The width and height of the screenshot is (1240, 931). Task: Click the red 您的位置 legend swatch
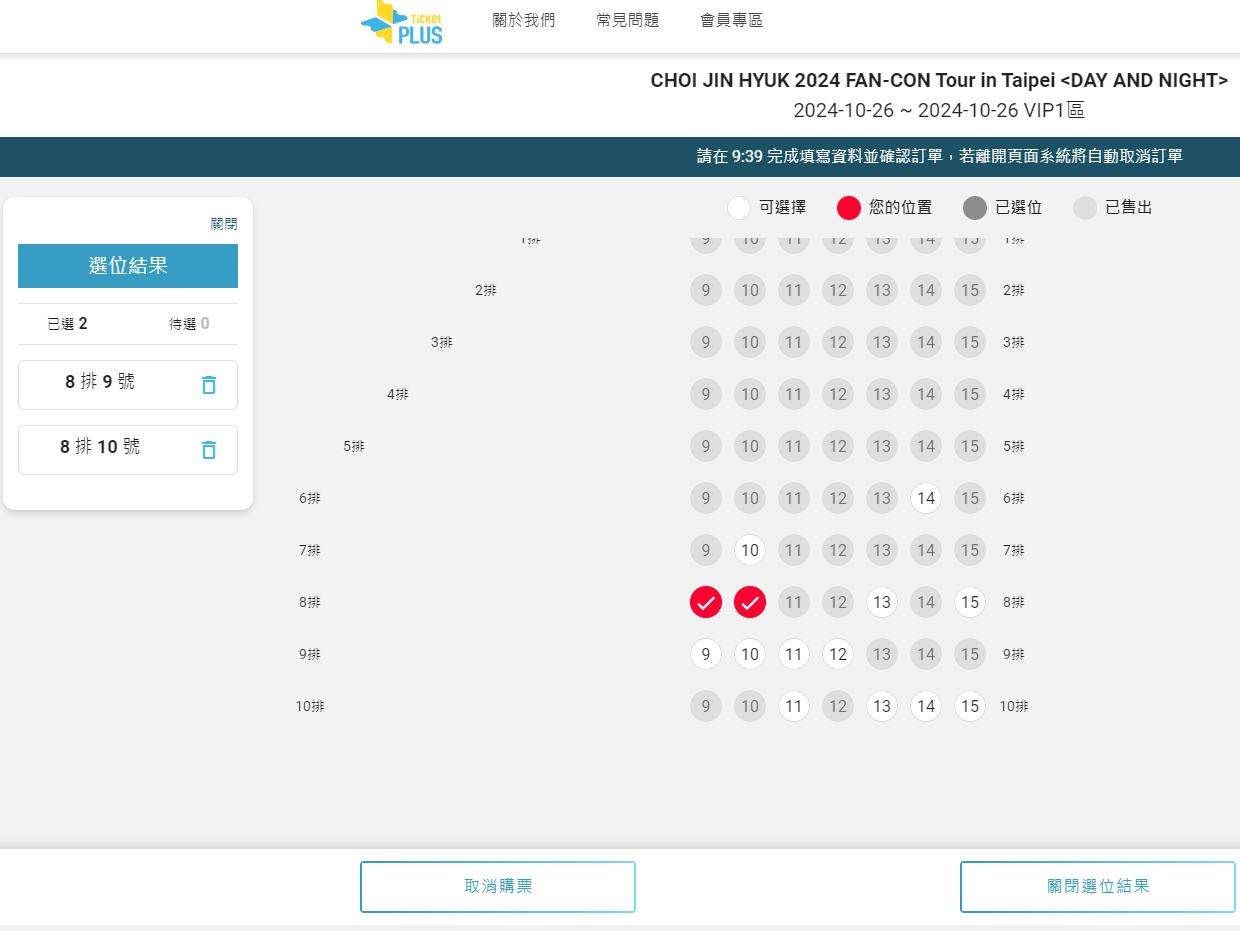click(849, 208)
